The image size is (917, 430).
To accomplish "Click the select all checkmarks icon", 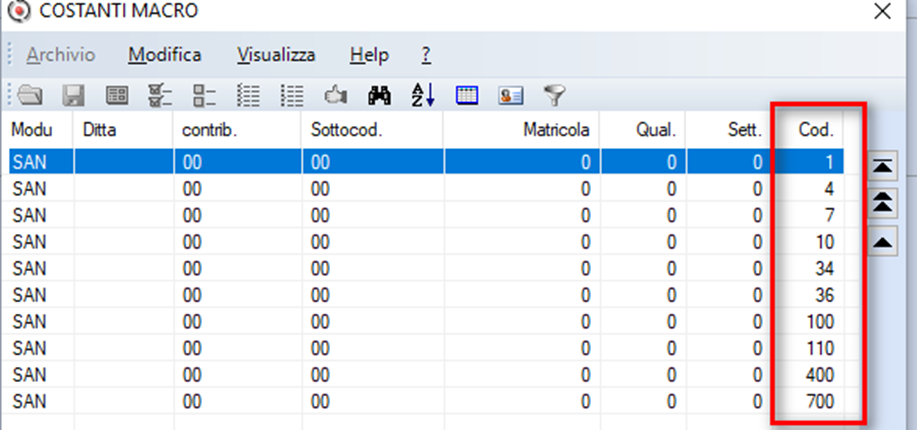I will (160, 95).
